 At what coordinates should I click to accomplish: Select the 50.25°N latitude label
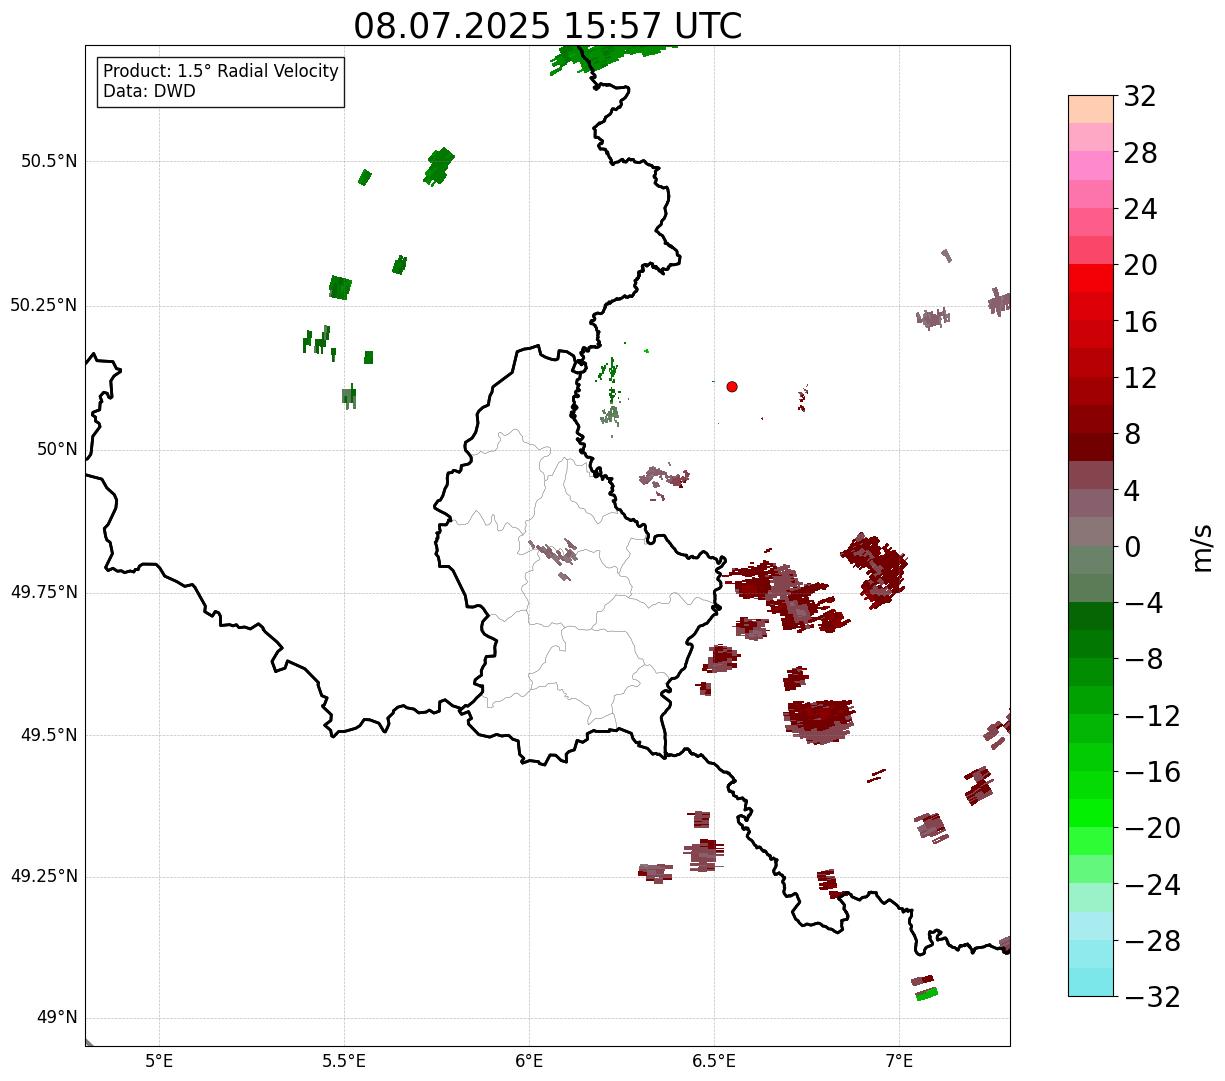click(44, 305)
